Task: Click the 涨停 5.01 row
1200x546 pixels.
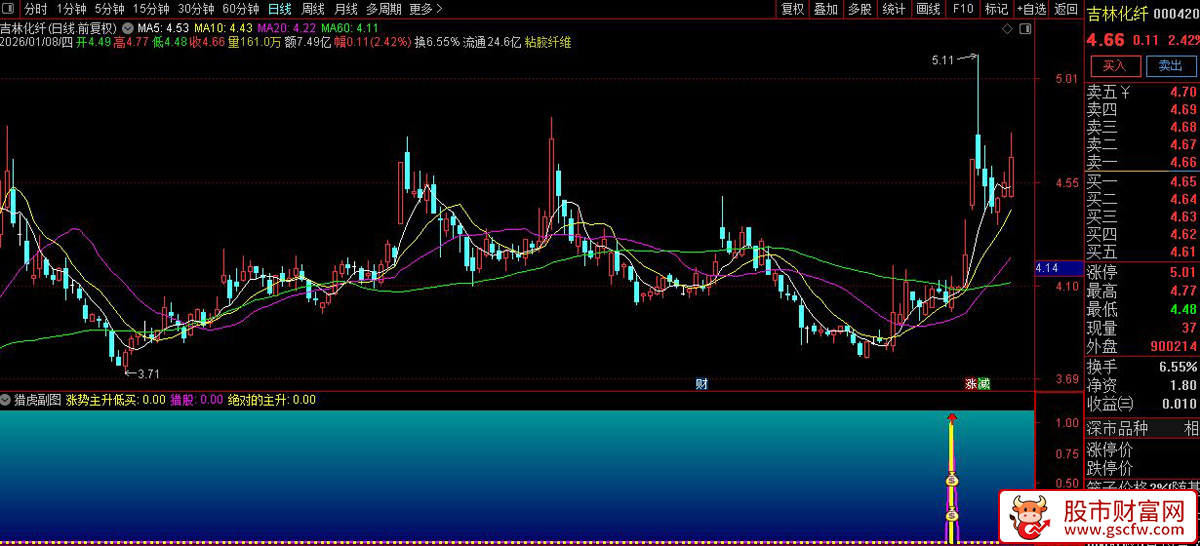Action: tap(1142, 272)
